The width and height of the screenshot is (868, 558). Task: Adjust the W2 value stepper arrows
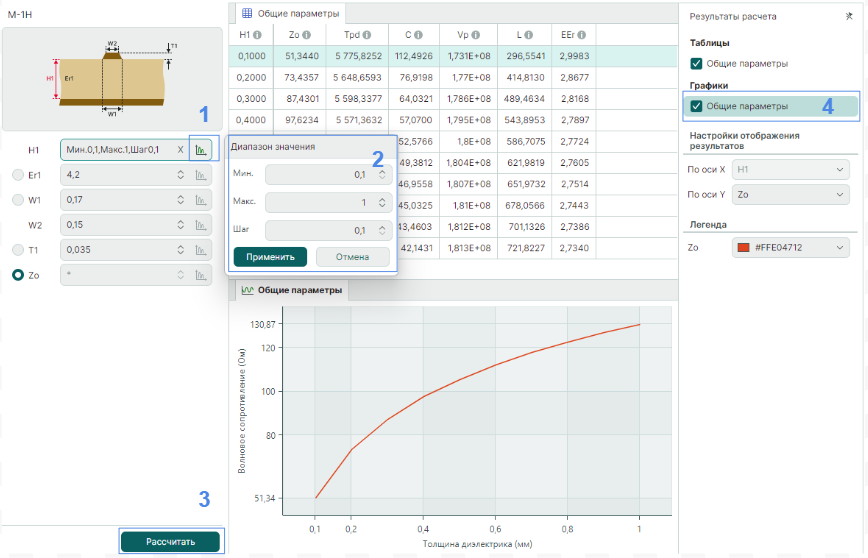click(x=180, y=225)
